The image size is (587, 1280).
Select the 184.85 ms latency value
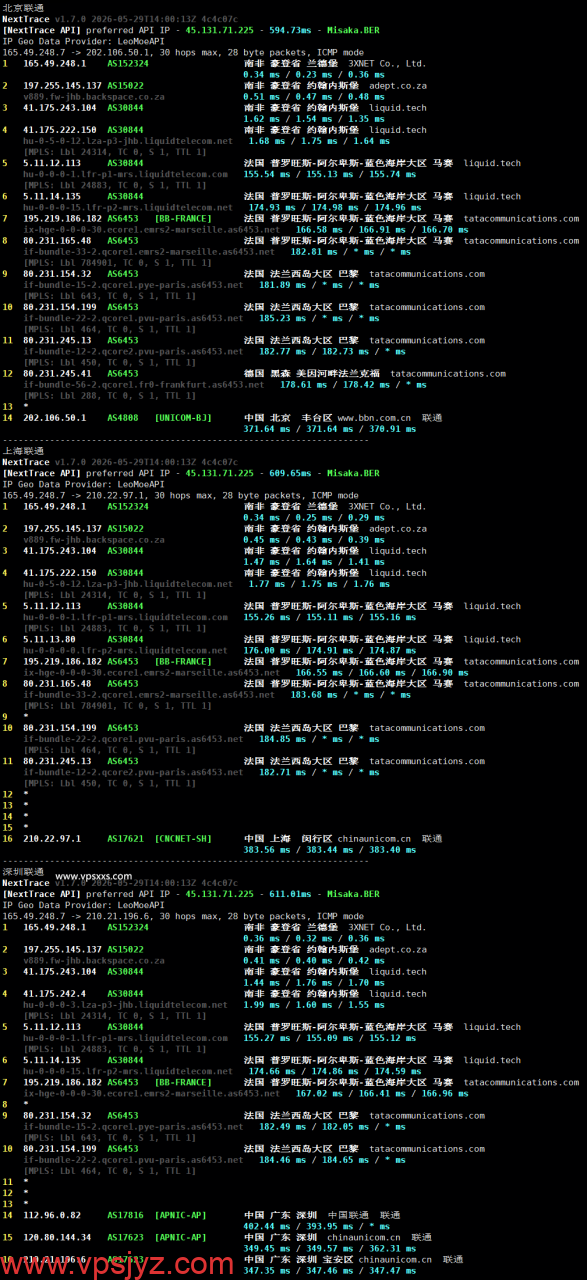click(282, 739)
